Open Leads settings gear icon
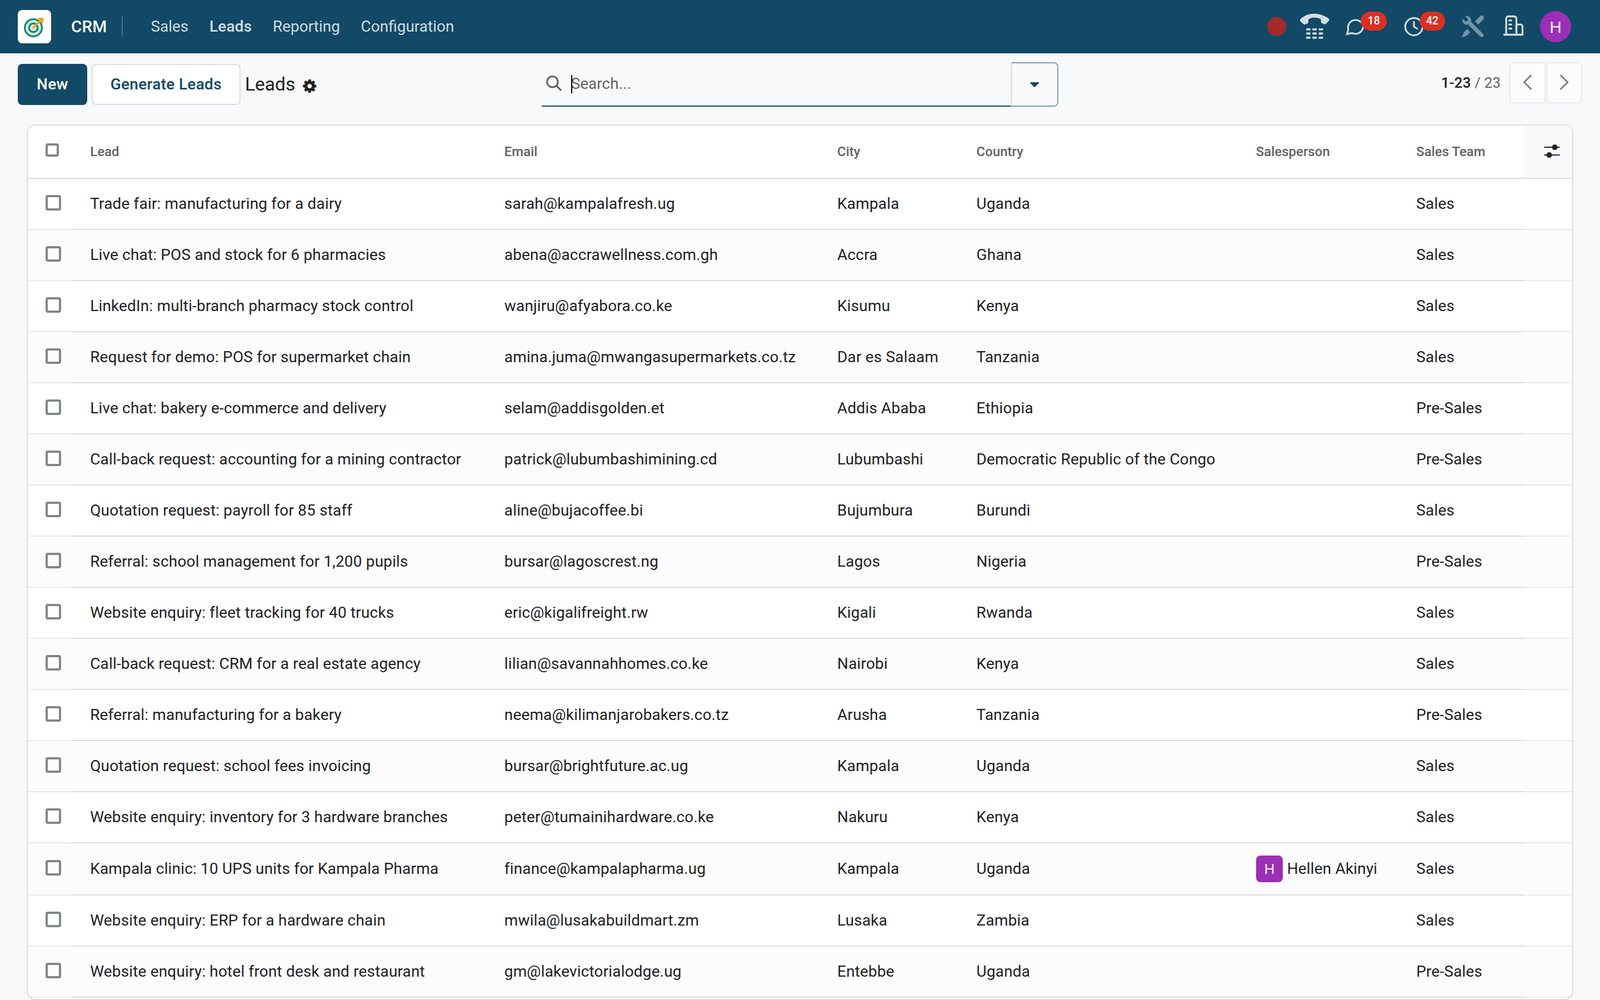Image resolution: width=1600 pixels, height=1000 pixels. tap(310, 86)
